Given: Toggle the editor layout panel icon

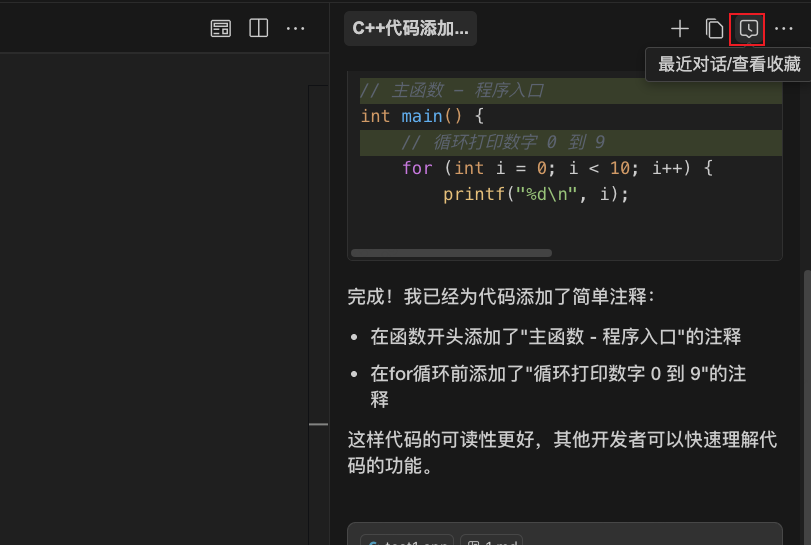Looking at the screenshot, I should 221,28.
